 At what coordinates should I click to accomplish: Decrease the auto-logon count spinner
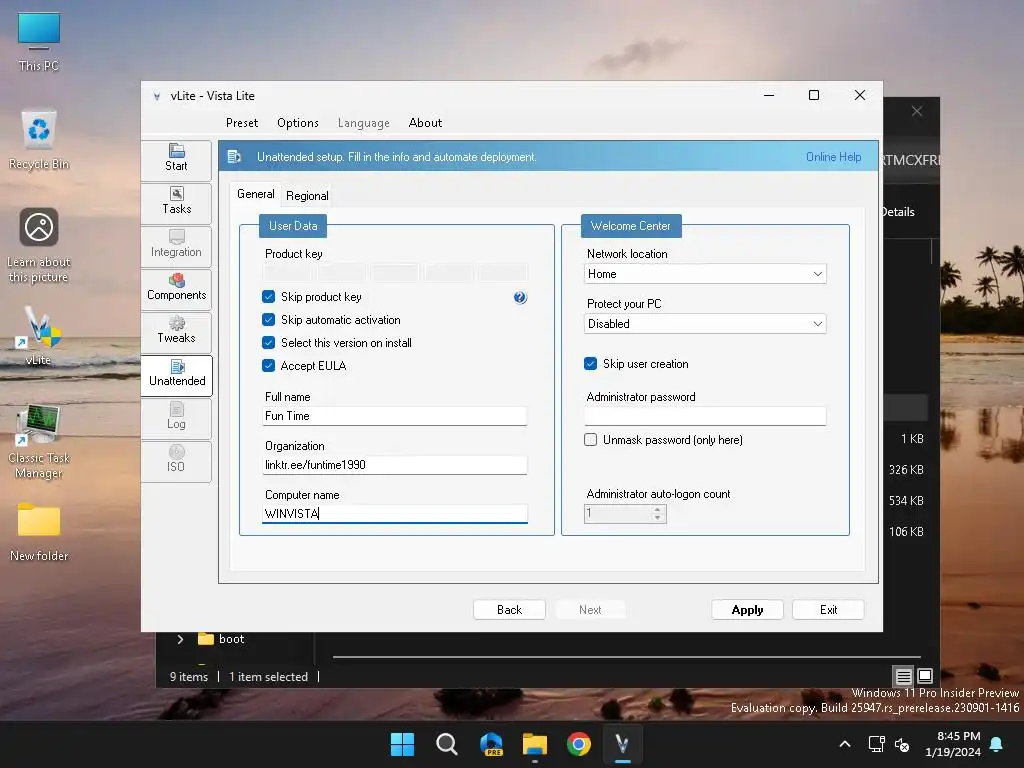[658, 518]
